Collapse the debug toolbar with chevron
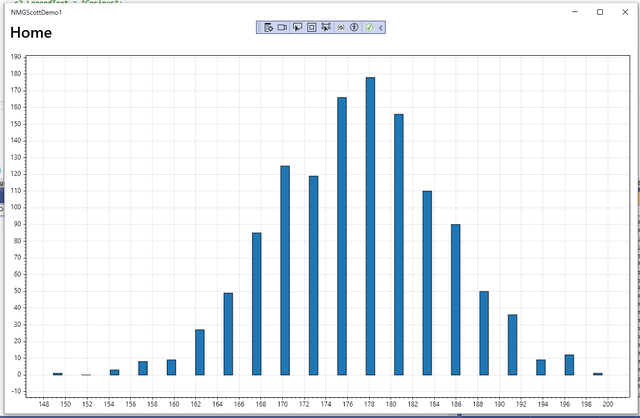The height and width of the screenshot is (418, 640). click(380, 27)
